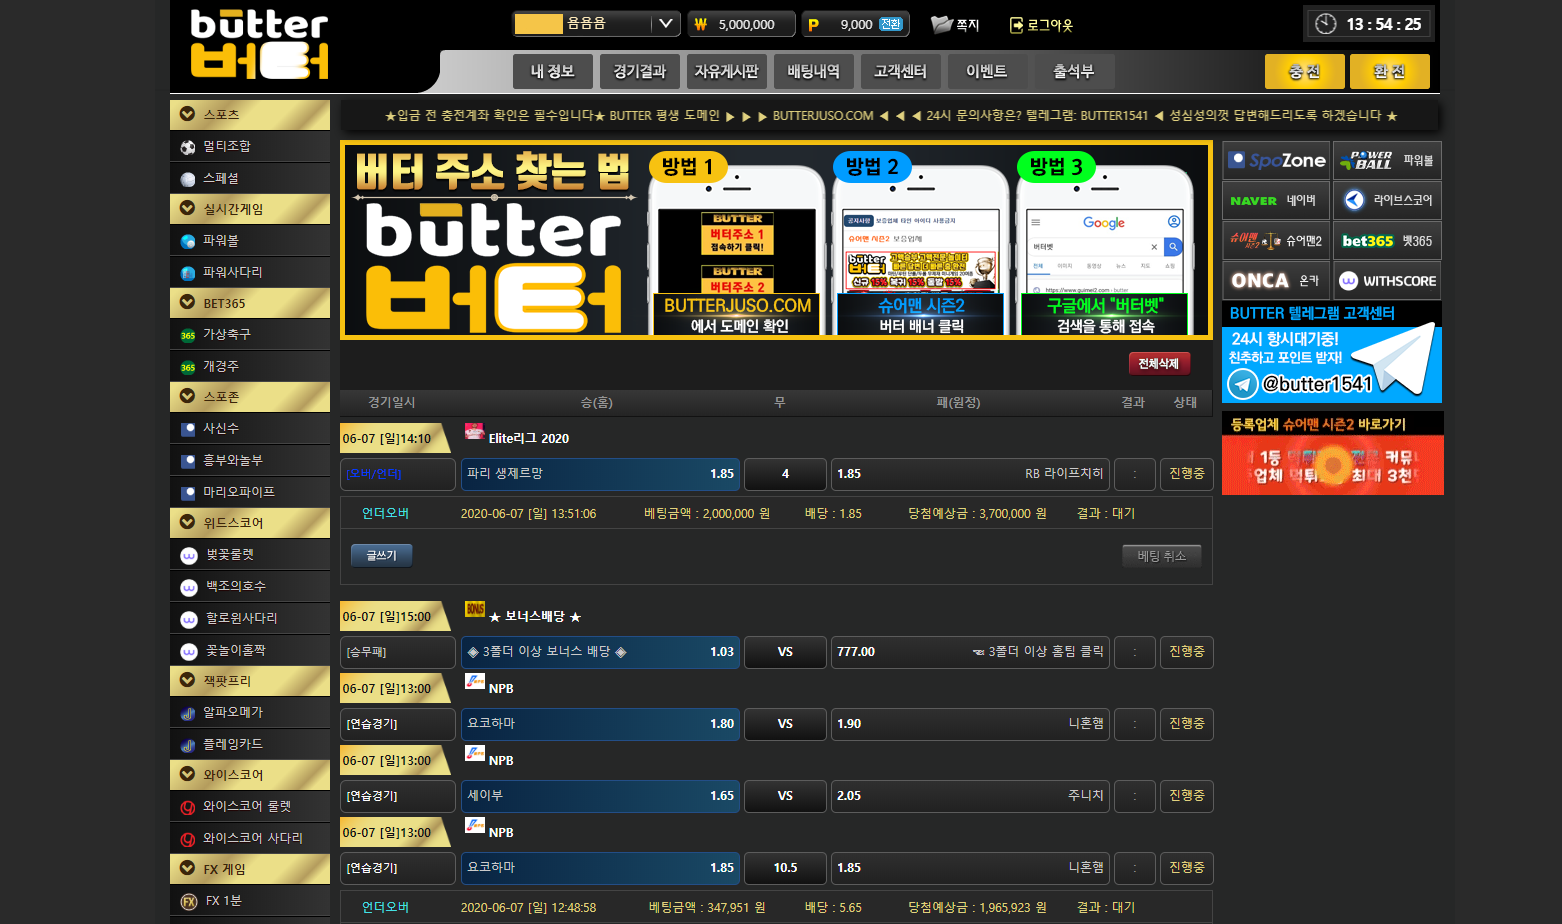Click the 쪽지 message envelope icon
The image size is (1562, 924).
tap(941, 25)
